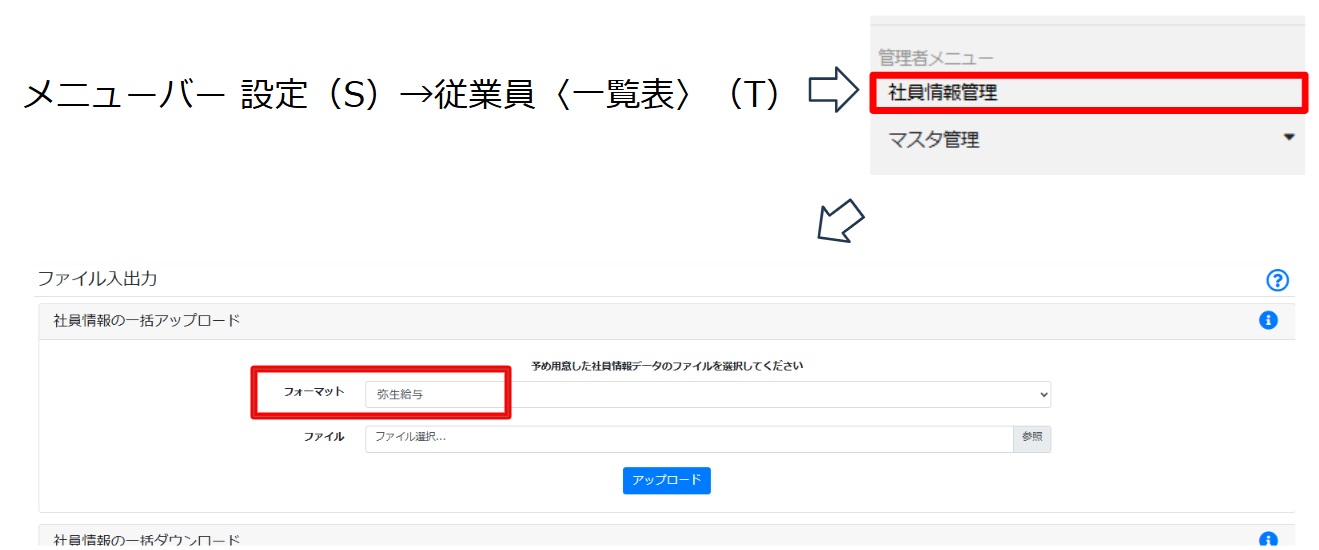Image resolution: width=1319 pixels, height=550 pixels.
Task: Open the 社員情報管理 menu item
Action: coord(1088,93)
